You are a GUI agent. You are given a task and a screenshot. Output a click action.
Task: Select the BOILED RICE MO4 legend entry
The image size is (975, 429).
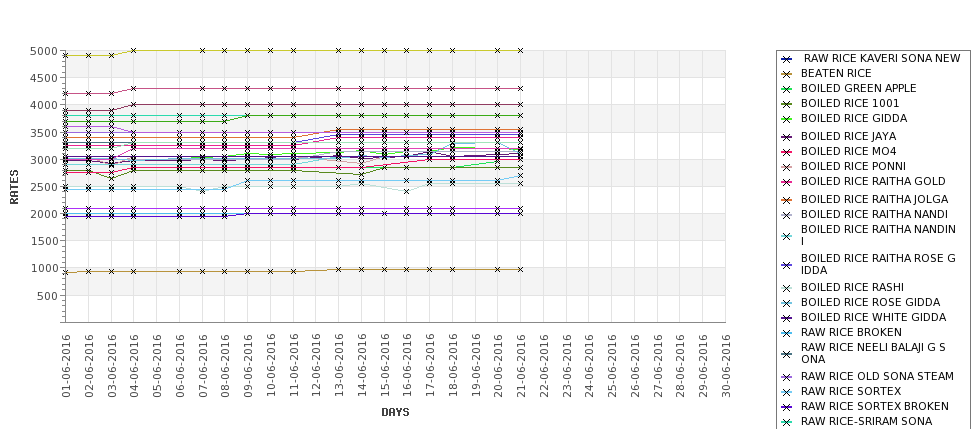pos(848,151)
